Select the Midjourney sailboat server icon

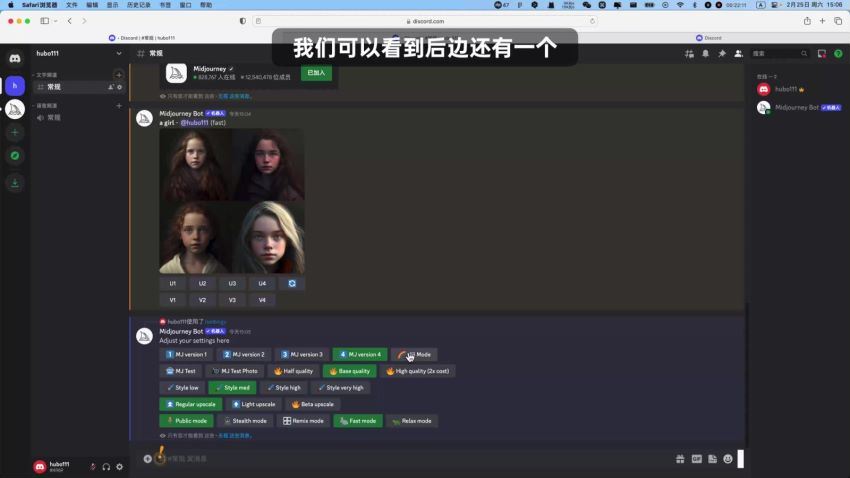pyautogui.click(x=15, y=109)
